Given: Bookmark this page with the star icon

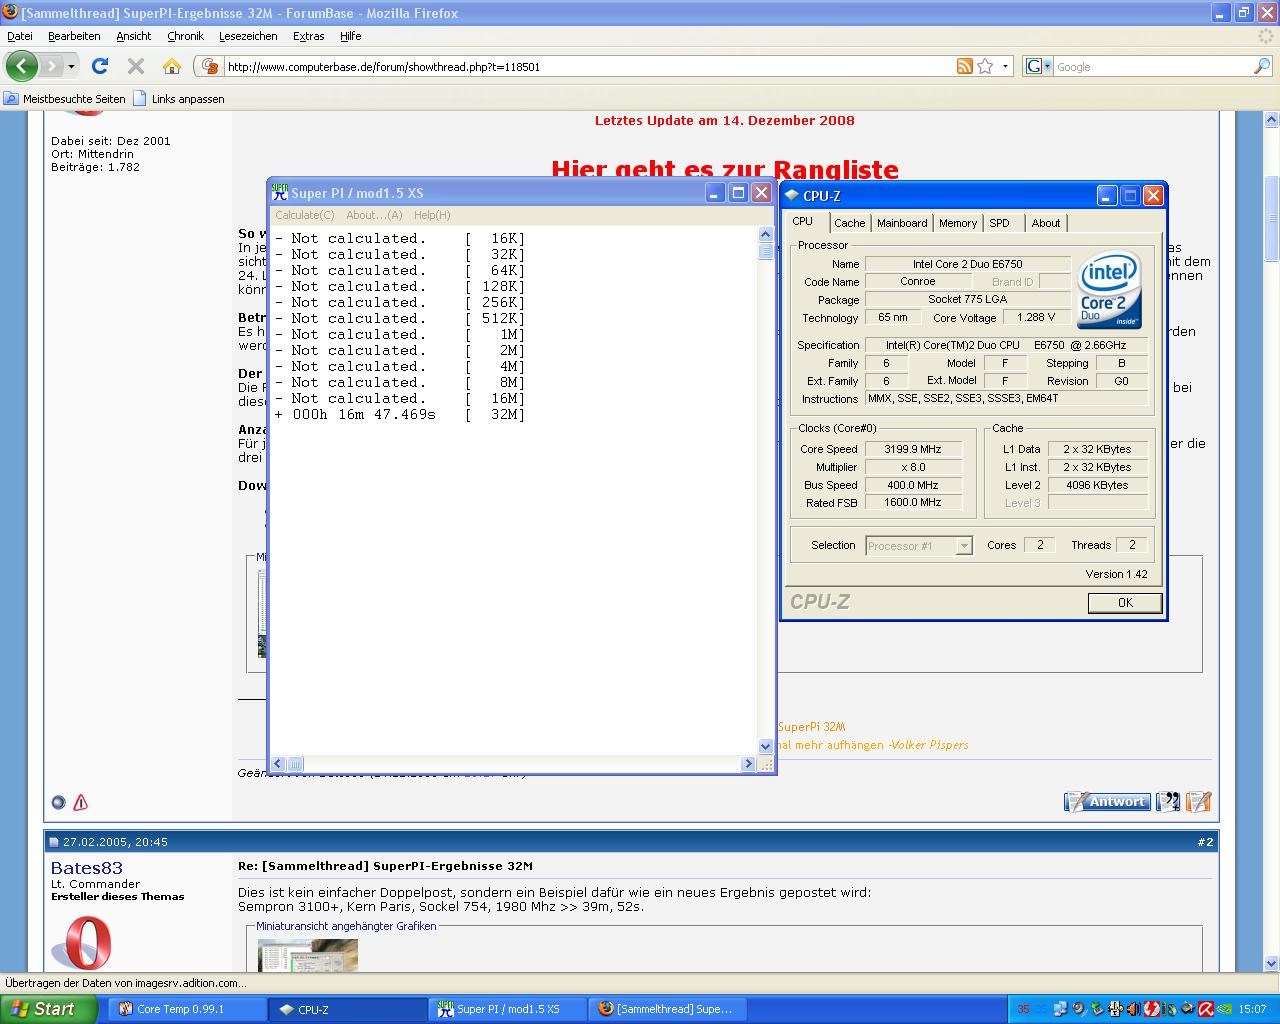Looking at the screenshot, I should pyautogui.click(x=985, y=66).
